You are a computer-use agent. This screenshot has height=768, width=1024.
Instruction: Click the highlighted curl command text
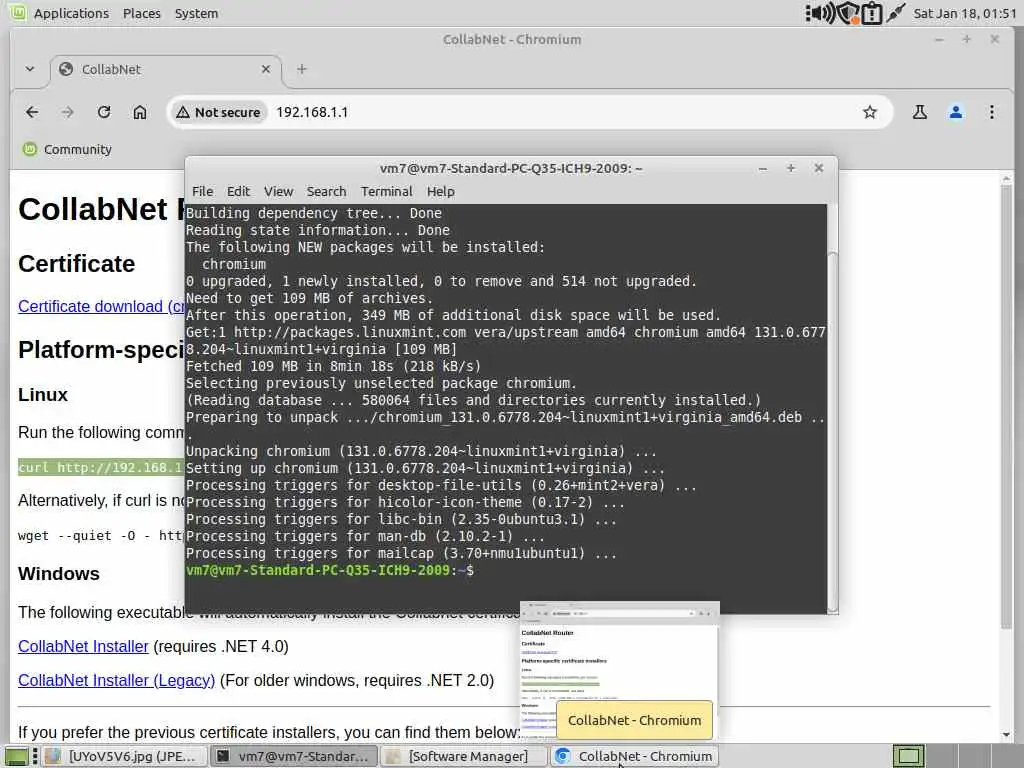(x=101, y=468)
